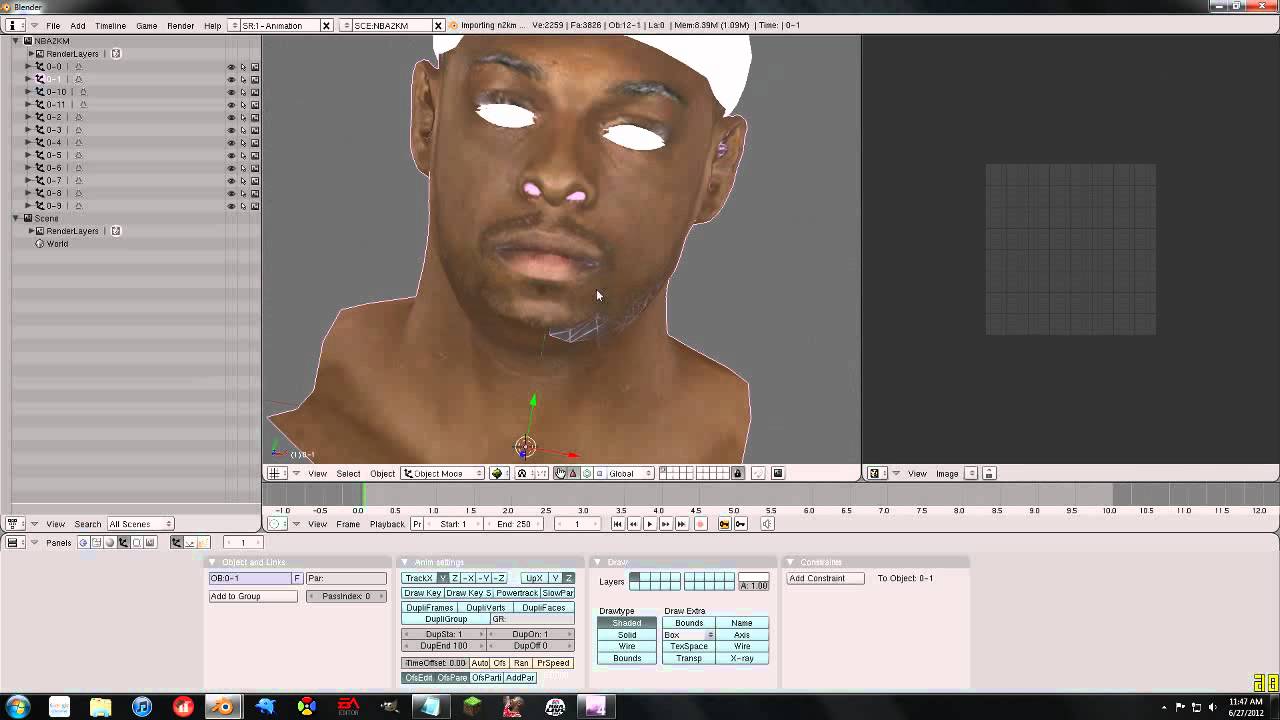Toggle visibility eye for object 0-0
This screenshot has width=1280, height=720.
[231, 67]
